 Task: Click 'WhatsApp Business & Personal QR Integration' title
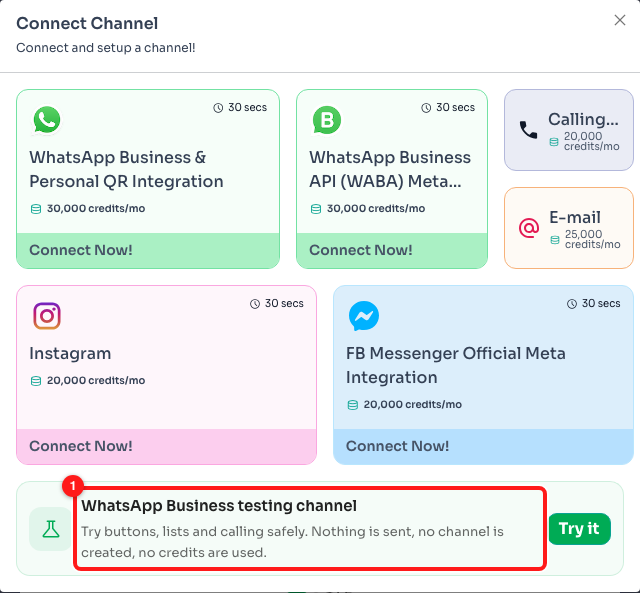[x=127, y=169]
